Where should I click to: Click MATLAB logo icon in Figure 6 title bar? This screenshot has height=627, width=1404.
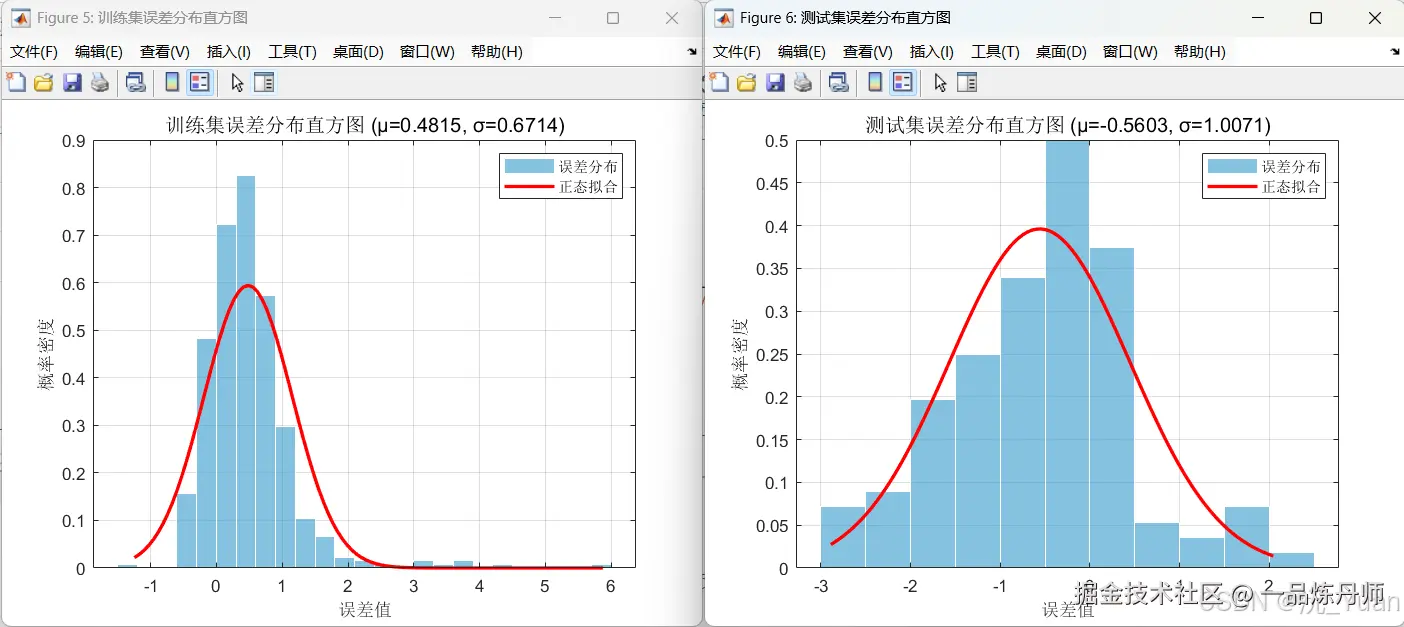coord(723,18)
